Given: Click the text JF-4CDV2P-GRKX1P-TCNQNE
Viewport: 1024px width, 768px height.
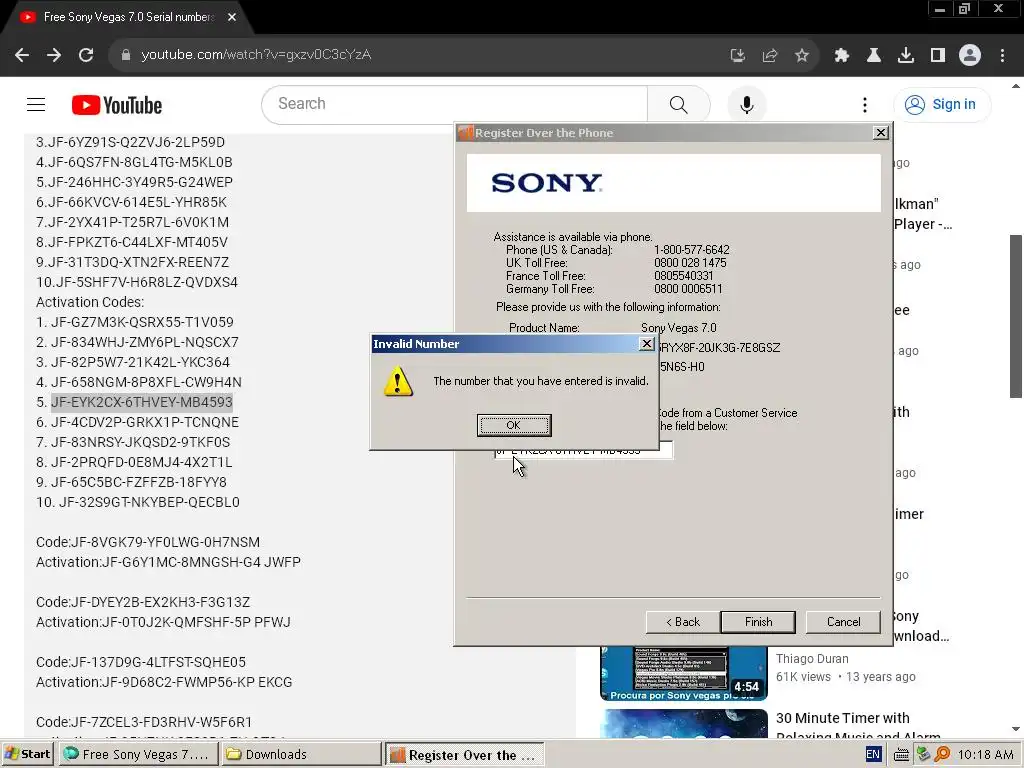Looking at the screenshot, I should point(144,422).
